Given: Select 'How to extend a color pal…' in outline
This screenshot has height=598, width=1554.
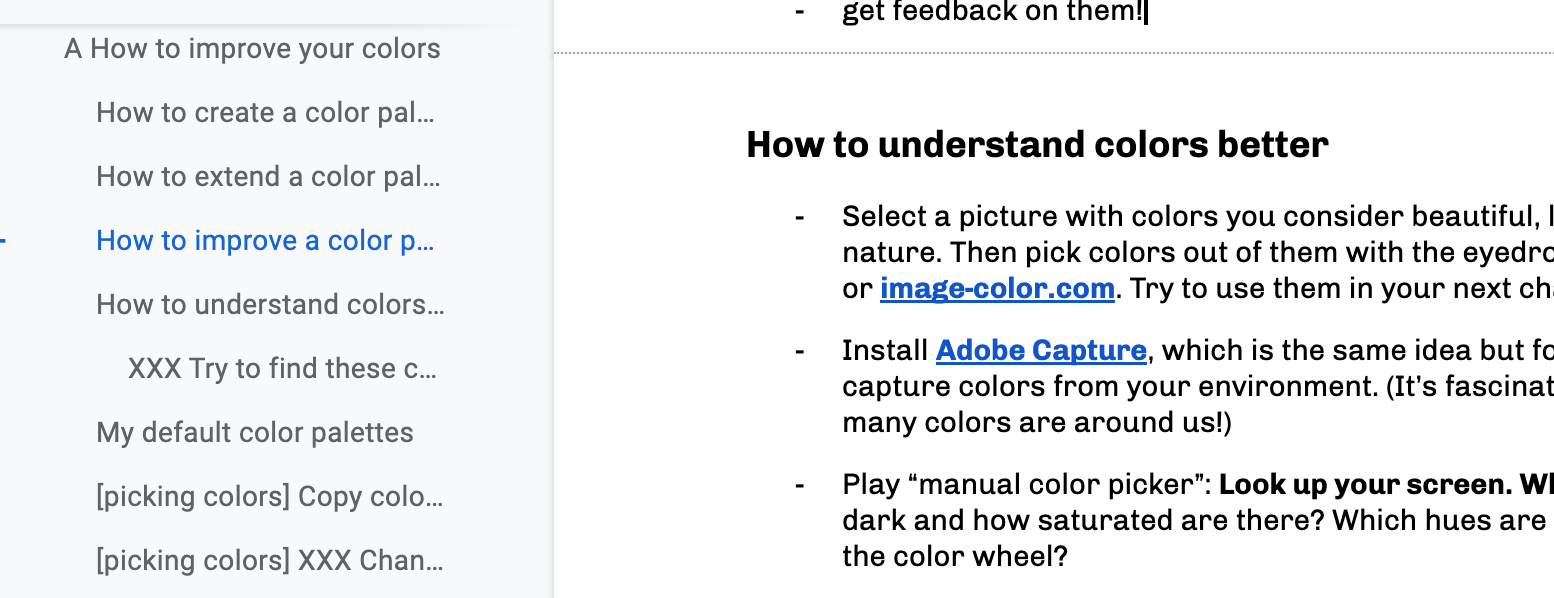Looking at the screenshot, I should pyautogui.click(x=268, y=177).
